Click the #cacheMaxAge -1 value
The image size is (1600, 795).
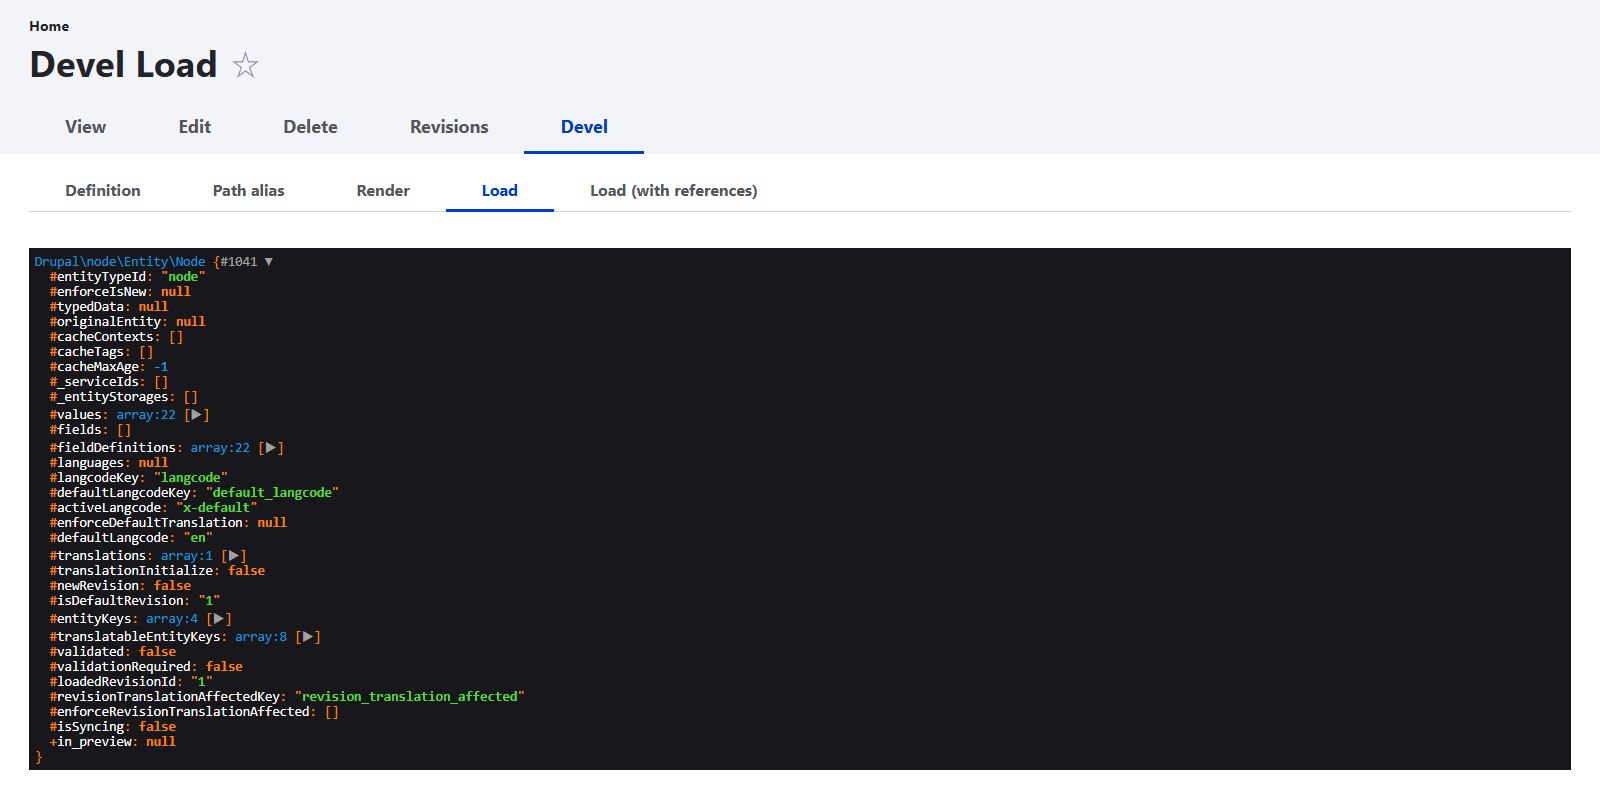pyautogui.click(x=161, y=367)
